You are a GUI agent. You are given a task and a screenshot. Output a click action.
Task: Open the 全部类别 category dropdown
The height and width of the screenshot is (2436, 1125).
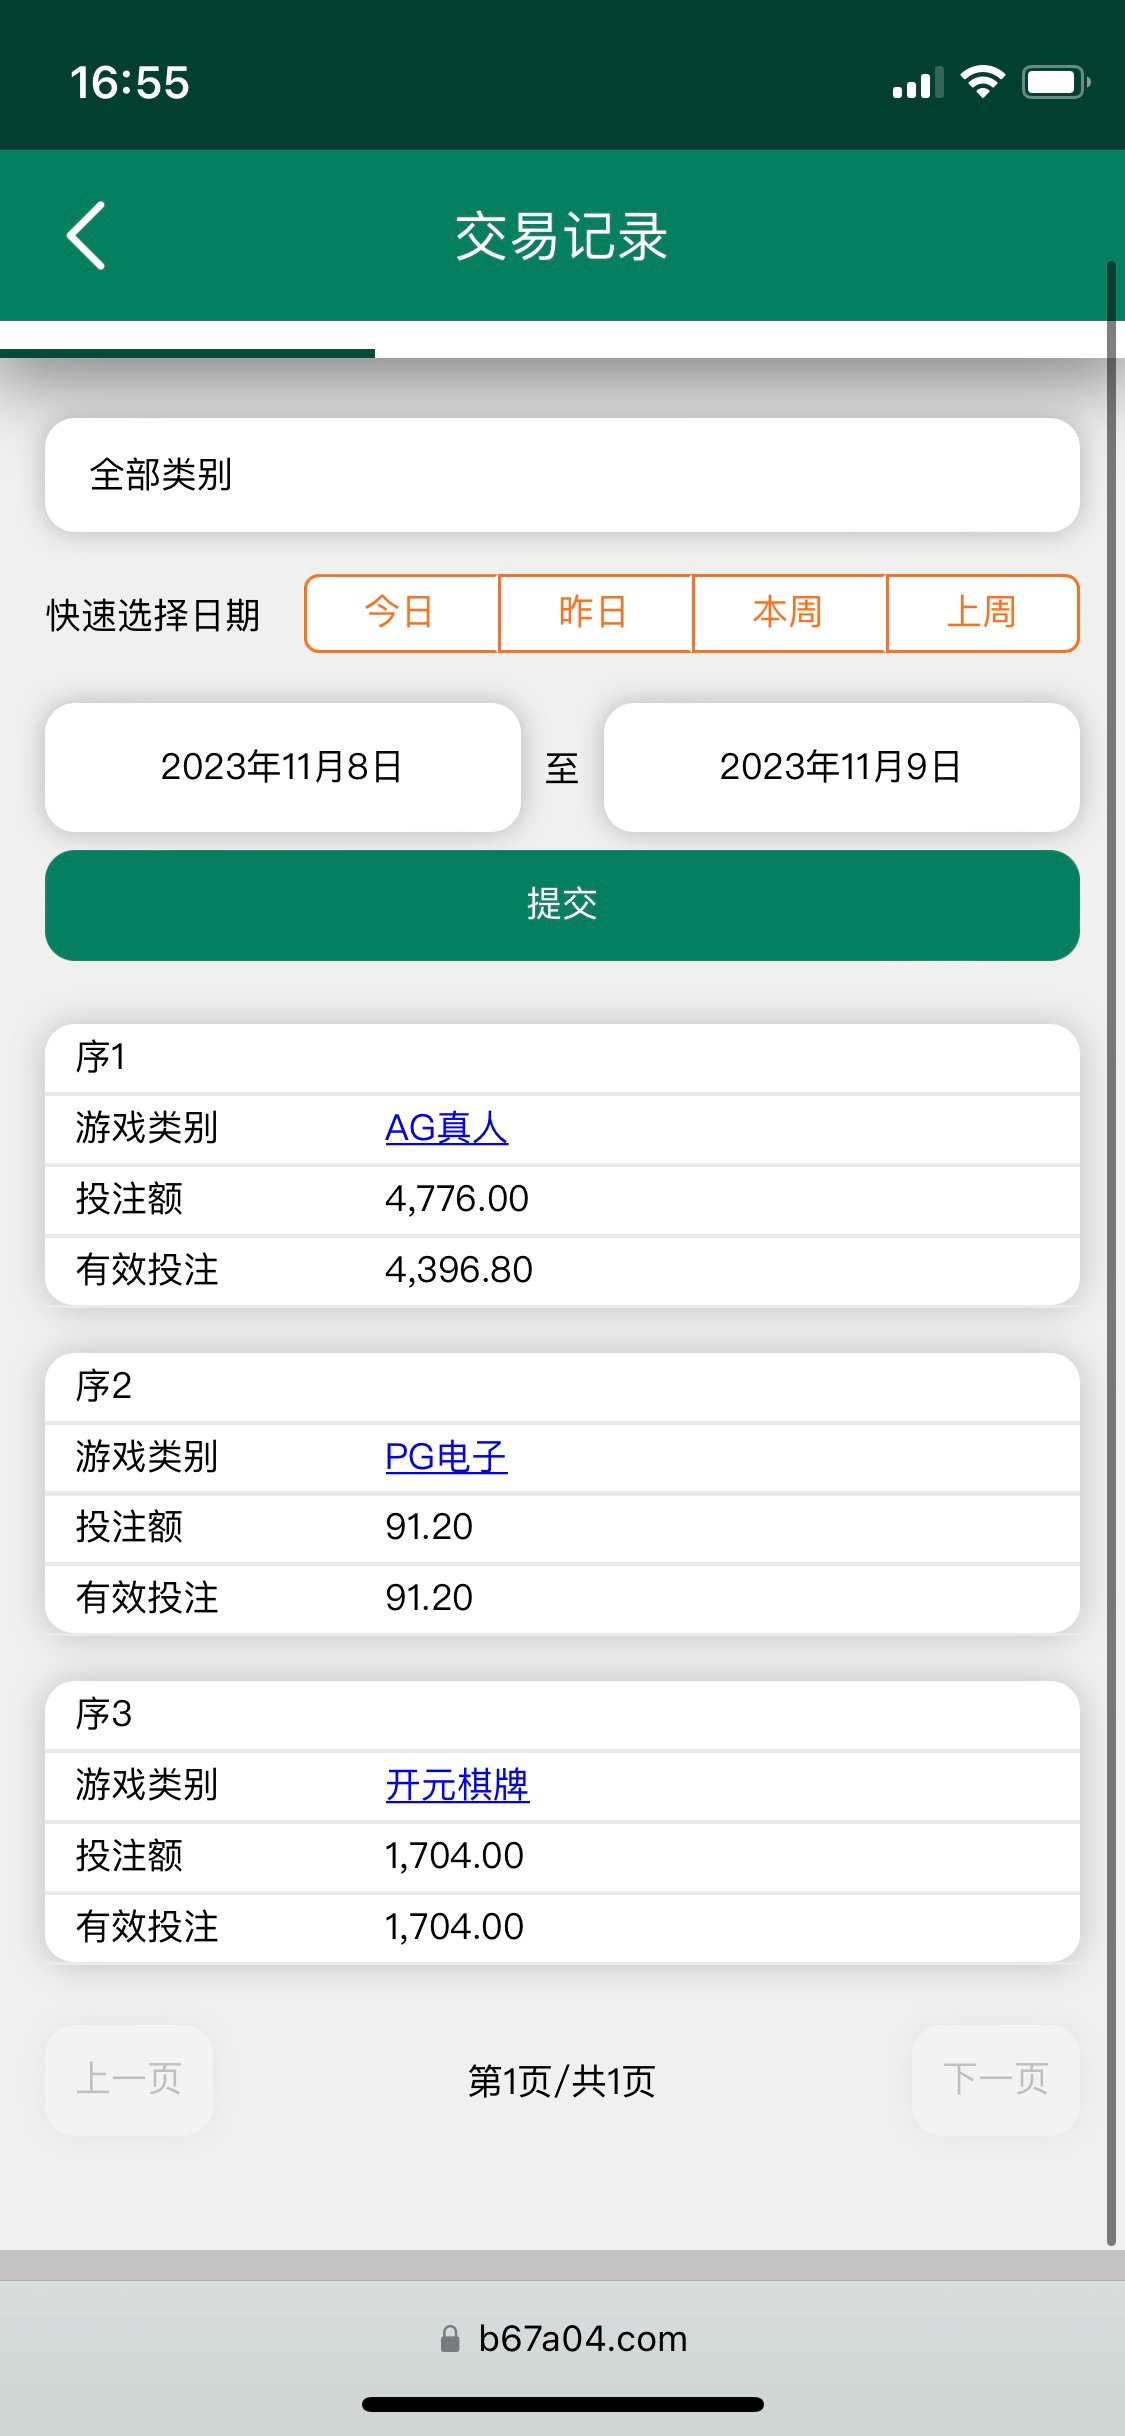pyautogui.click(x=562, y=475)
